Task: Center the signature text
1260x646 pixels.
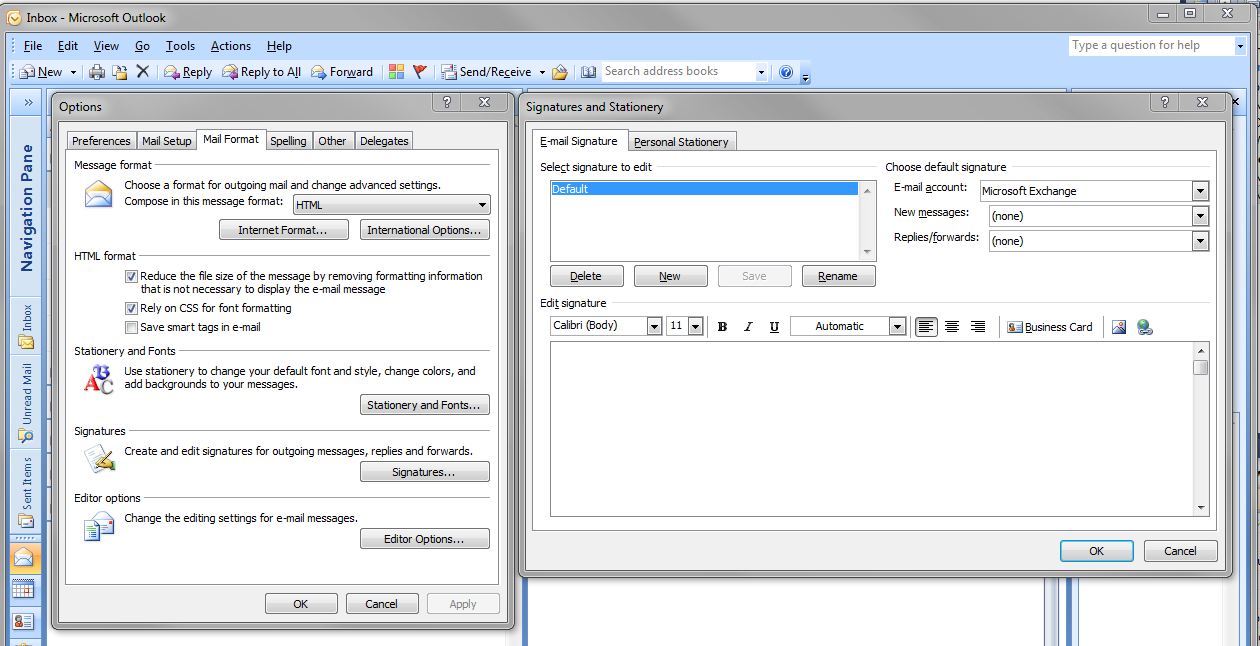Action: 952,327
